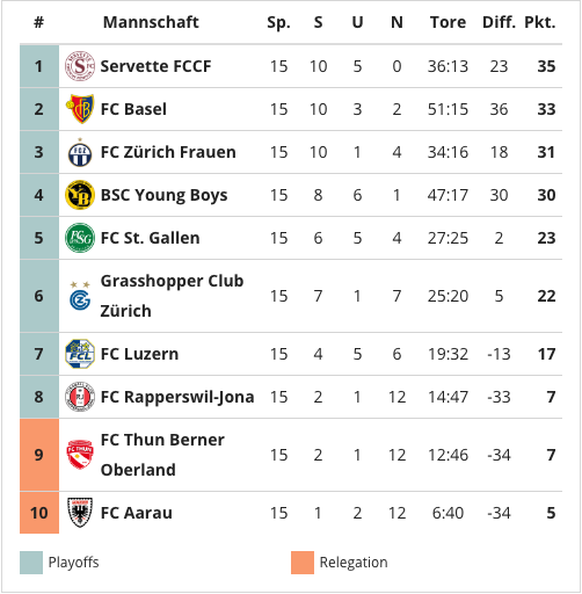
Task: Select the orange rank 10 cell
Action: [39, 513]
